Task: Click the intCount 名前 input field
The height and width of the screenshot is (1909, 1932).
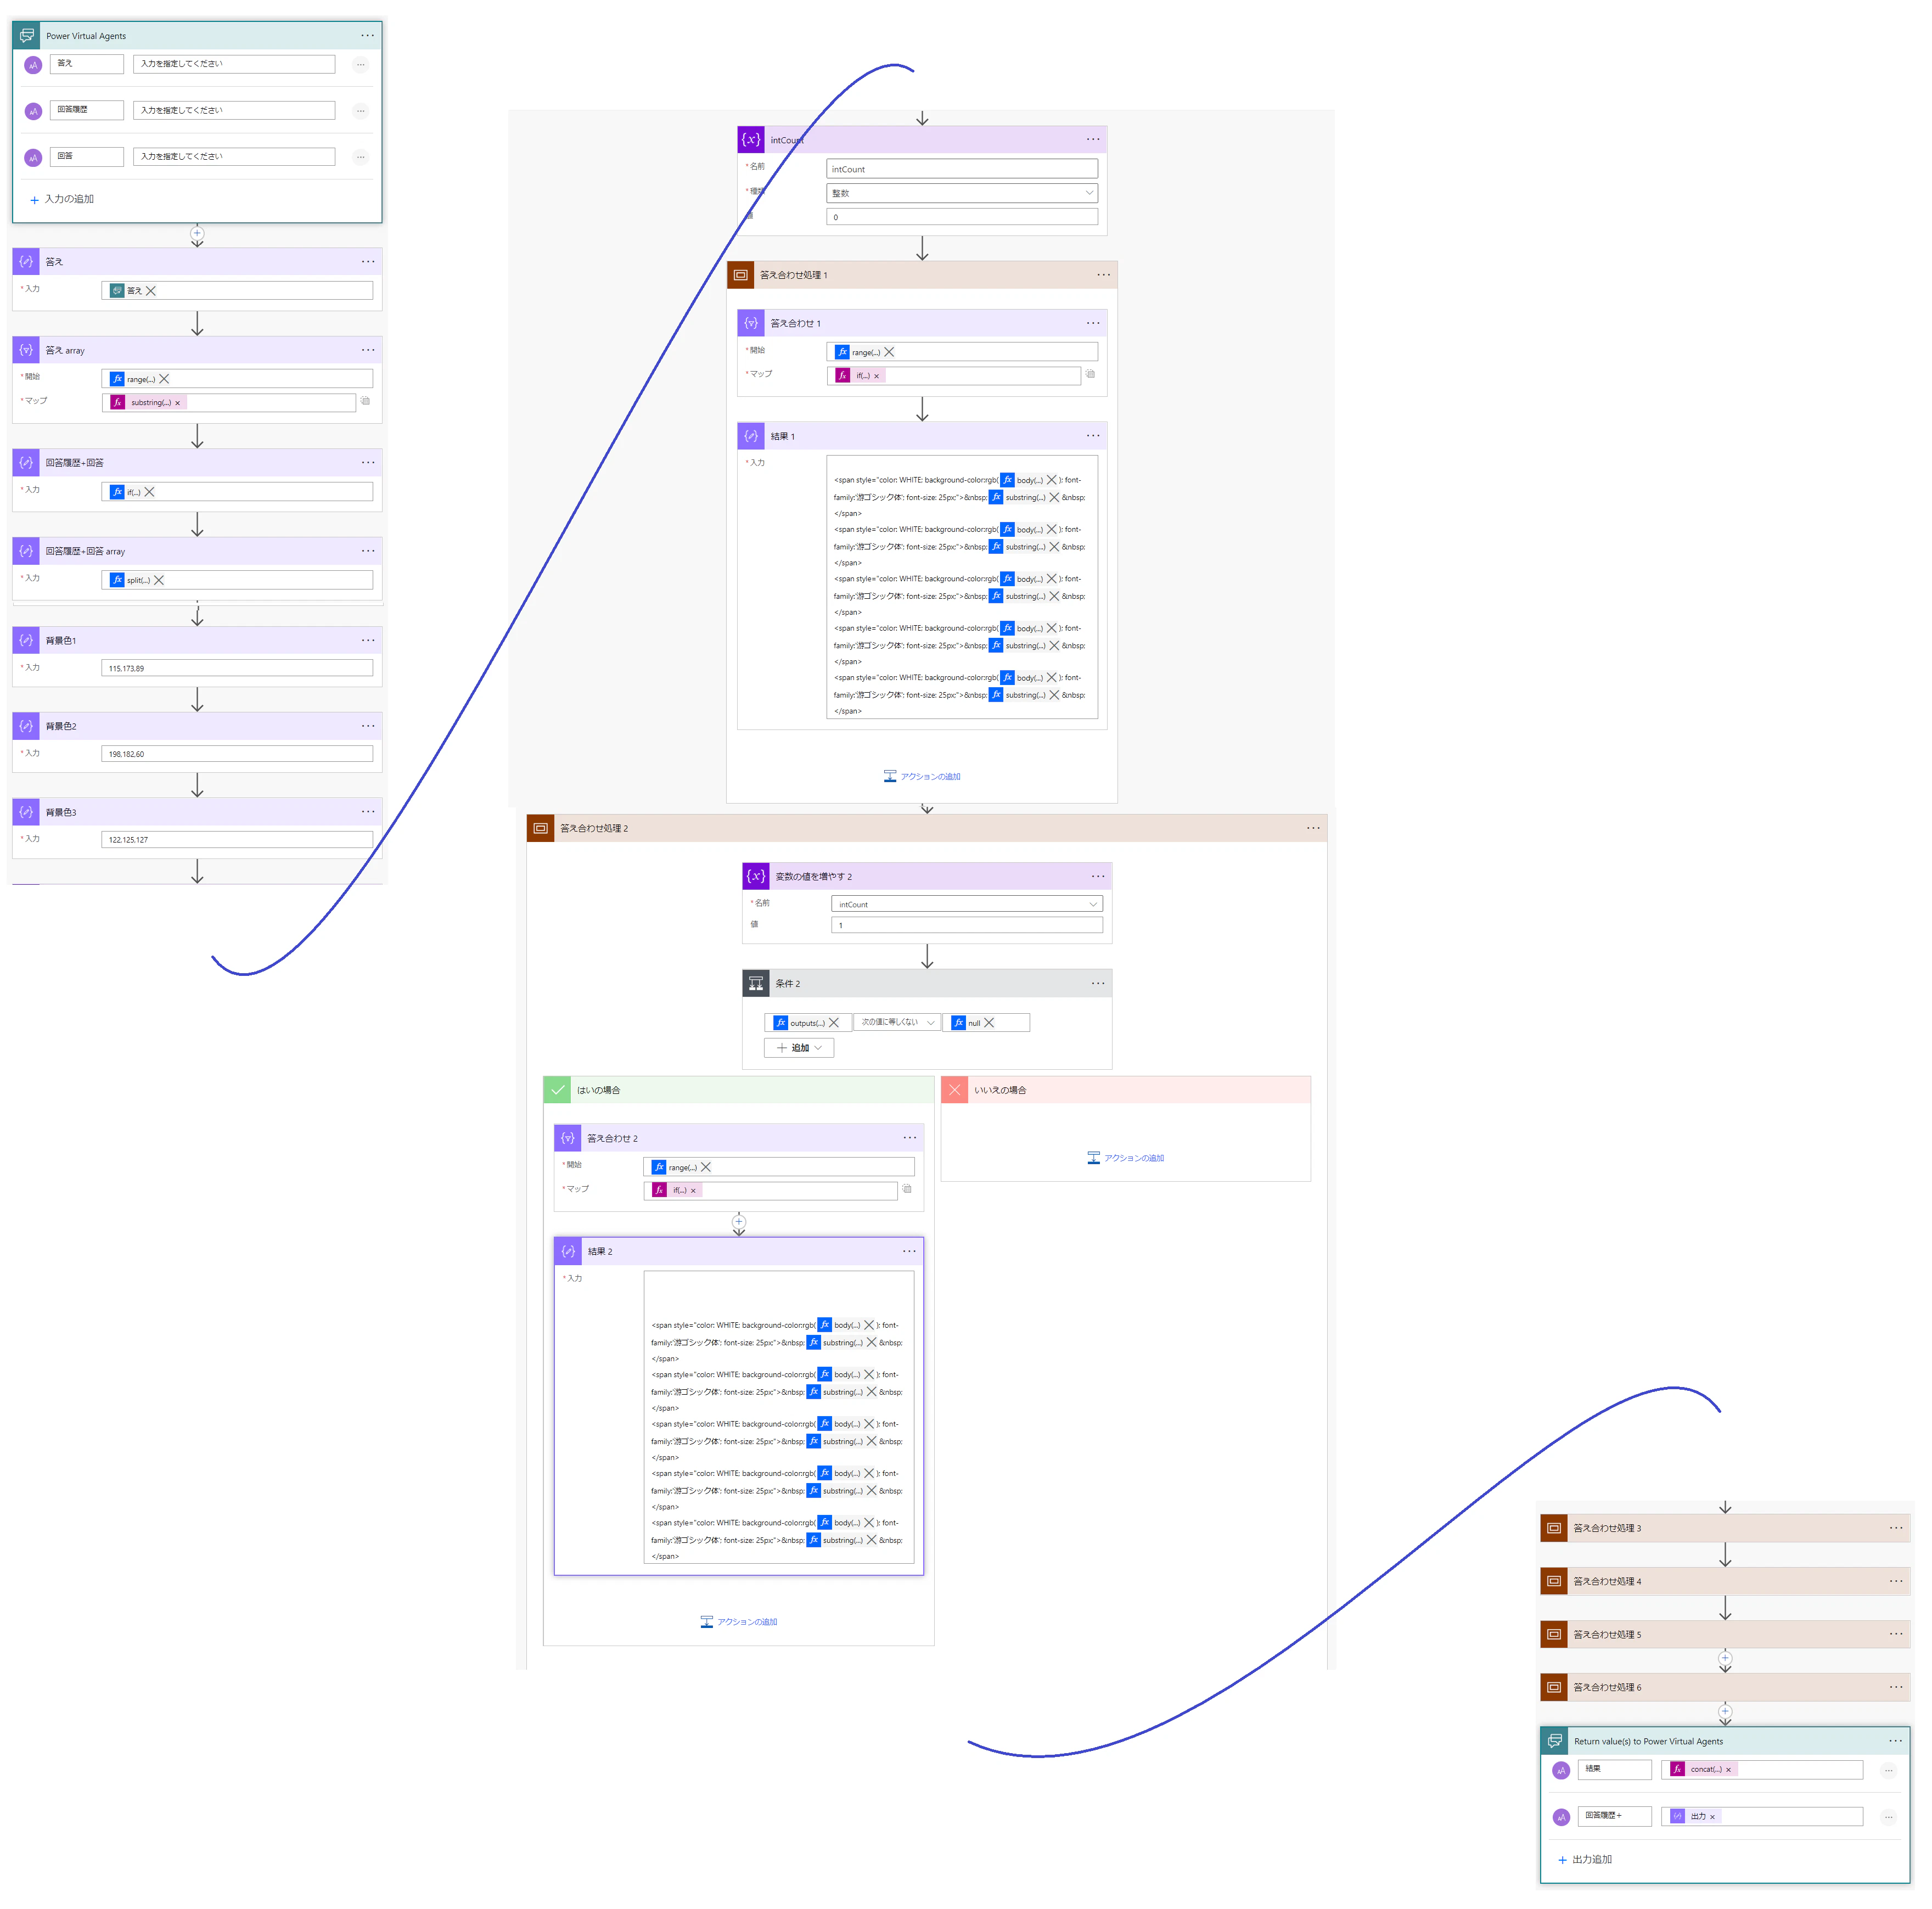Action: coord(962,169)
